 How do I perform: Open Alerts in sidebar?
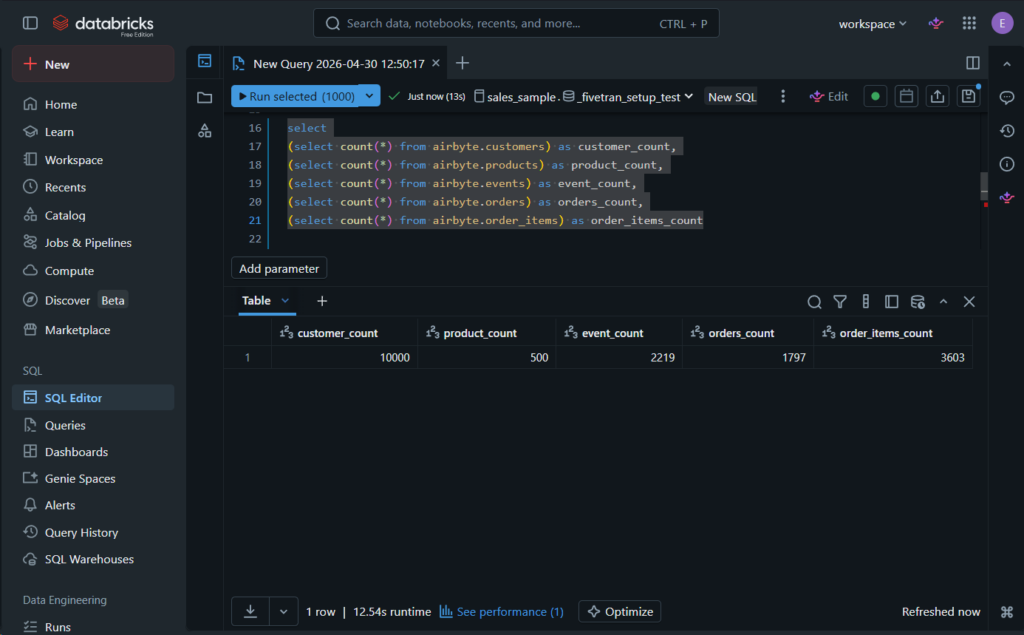tap(93, 505)
